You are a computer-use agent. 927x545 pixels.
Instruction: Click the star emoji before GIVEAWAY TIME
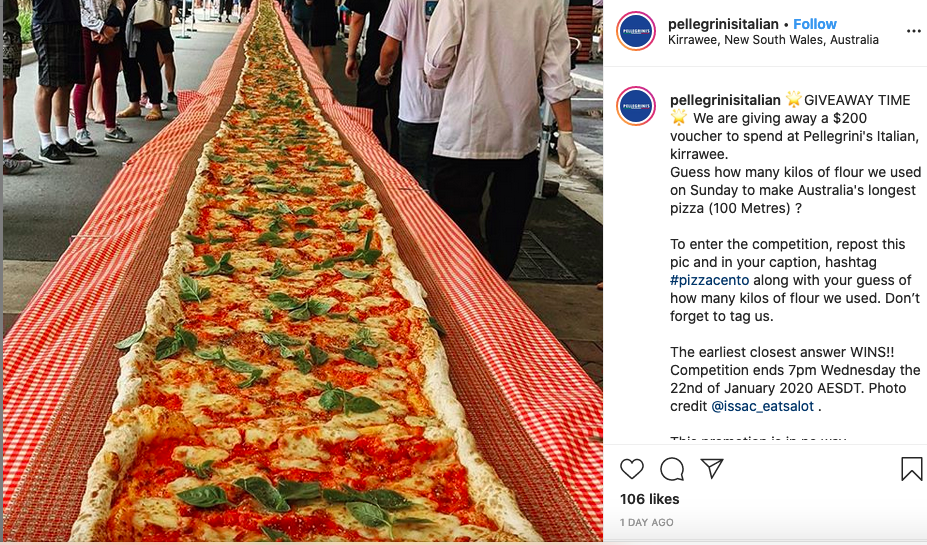tap(793, 99)
